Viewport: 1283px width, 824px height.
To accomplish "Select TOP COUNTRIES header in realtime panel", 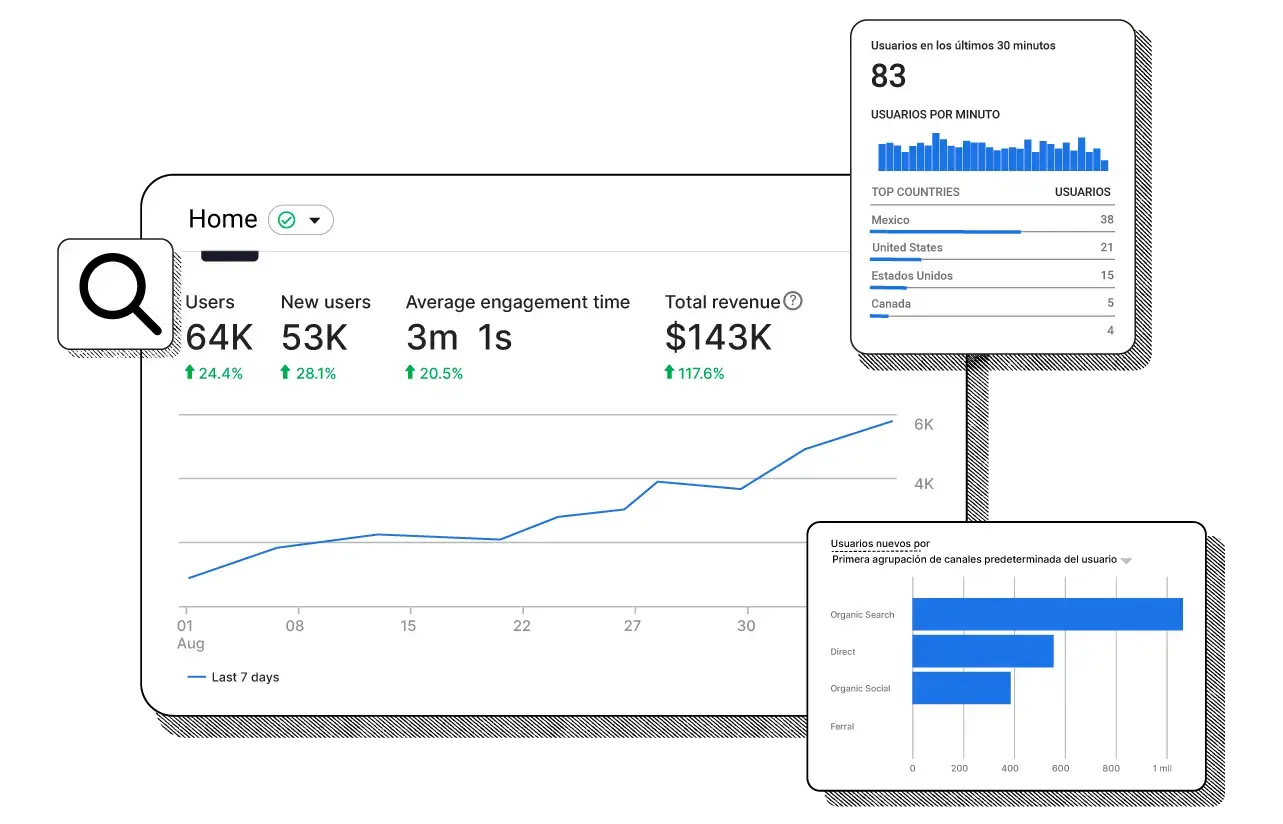I will (915, 192).
